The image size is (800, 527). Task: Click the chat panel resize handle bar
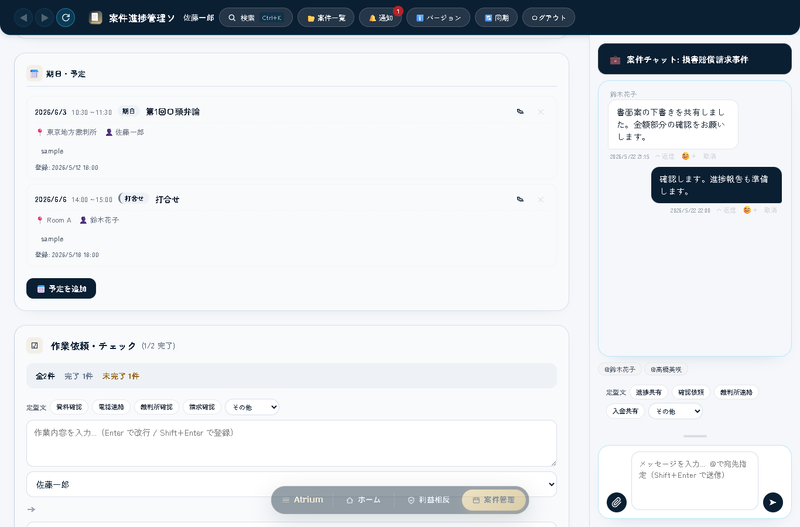pyautogui.click(x=695, y=436)
